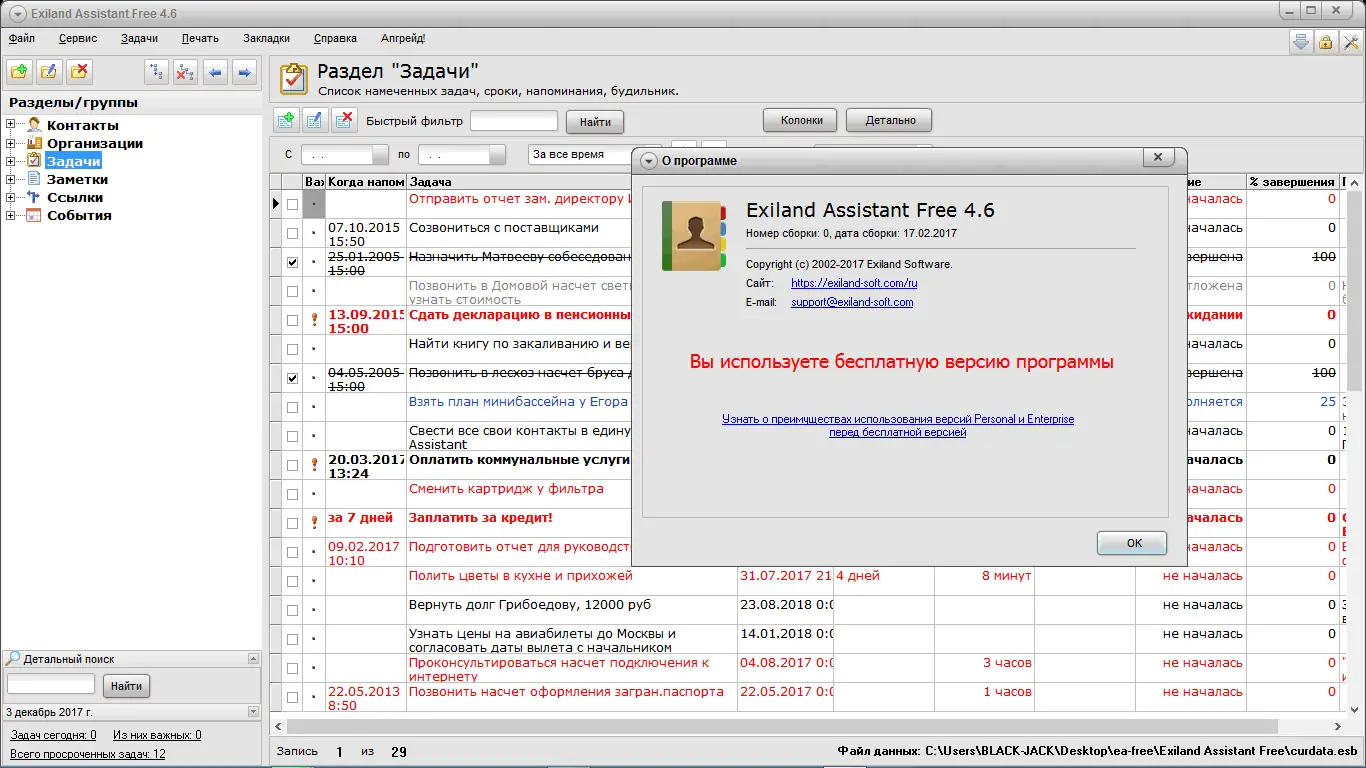Go forward with the blue right arrow

(x=244, y=72)
